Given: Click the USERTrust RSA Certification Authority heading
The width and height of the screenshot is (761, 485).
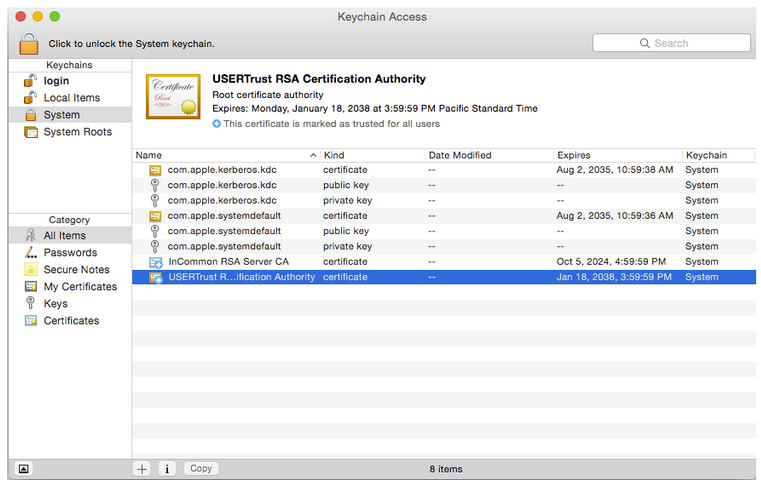Looking at the screenshot, I should 319,79.
